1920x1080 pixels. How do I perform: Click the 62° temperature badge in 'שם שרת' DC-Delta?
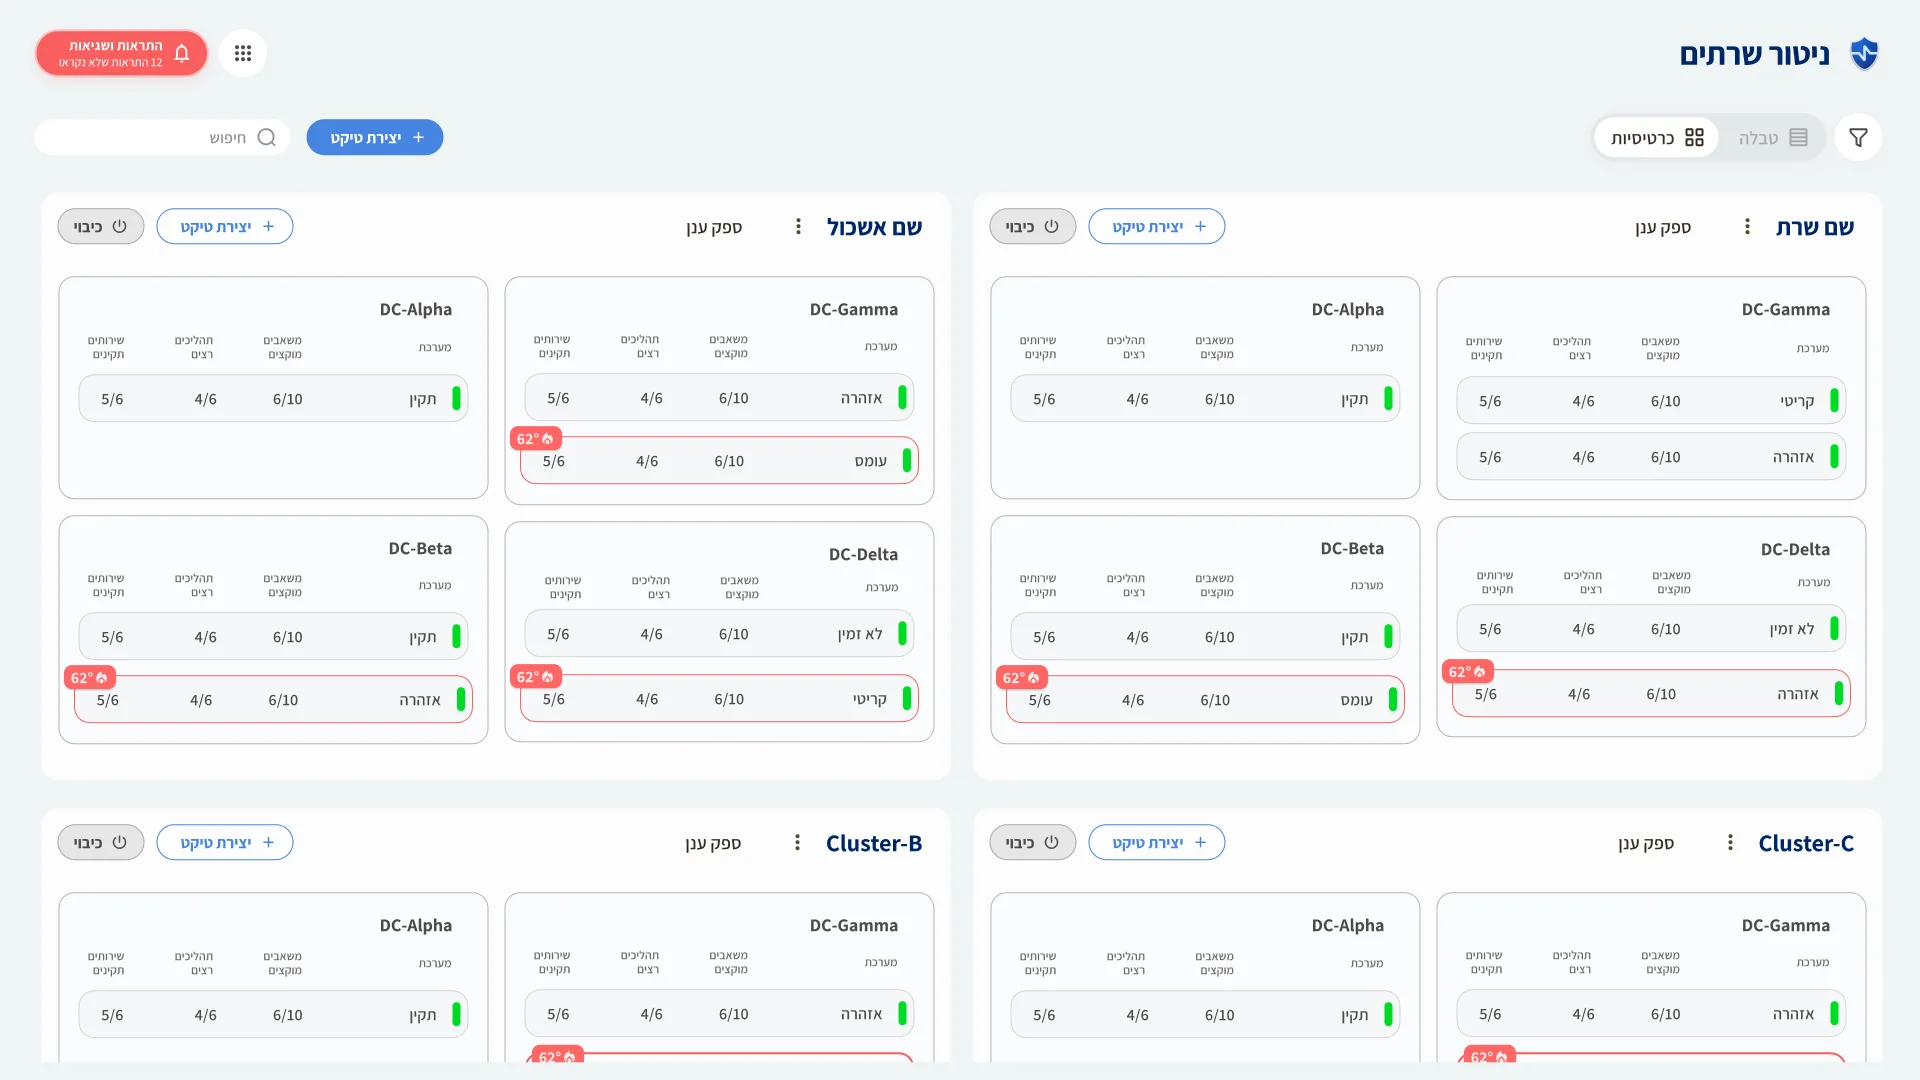(x=1468, y=672)
